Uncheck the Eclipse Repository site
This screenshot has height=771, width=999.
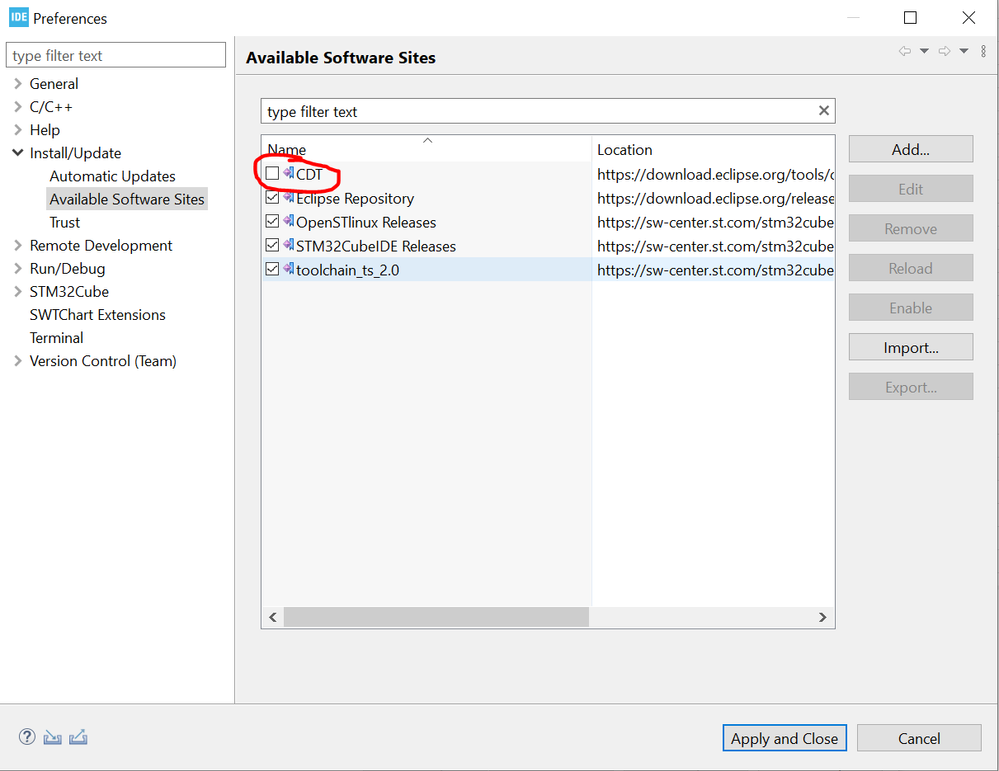272,198
